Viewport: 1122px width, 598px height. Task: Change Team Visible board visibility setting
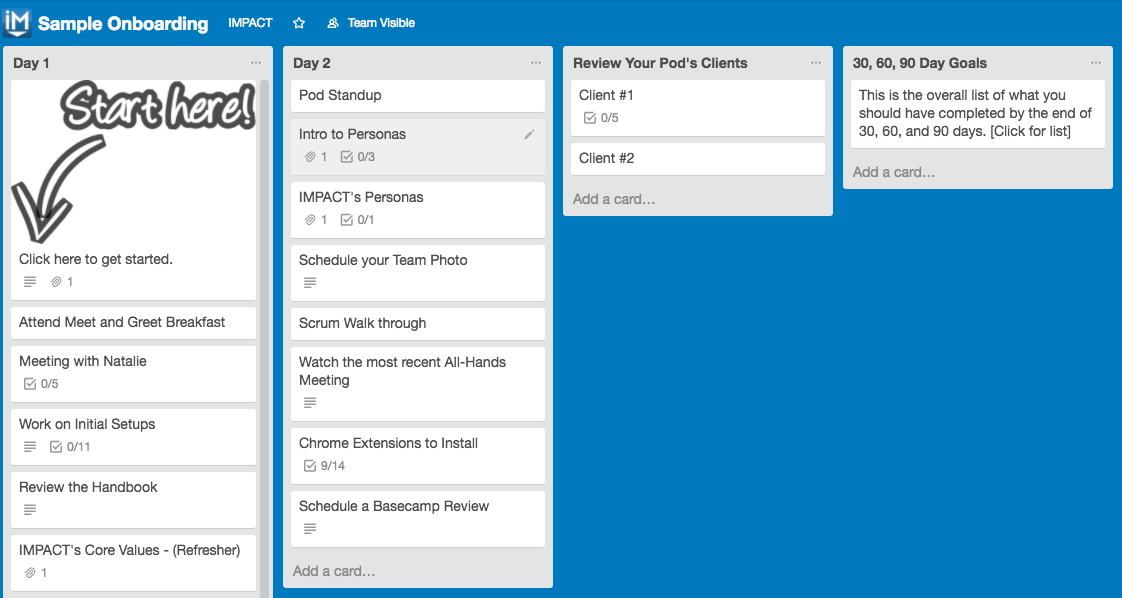click(371, 23)
